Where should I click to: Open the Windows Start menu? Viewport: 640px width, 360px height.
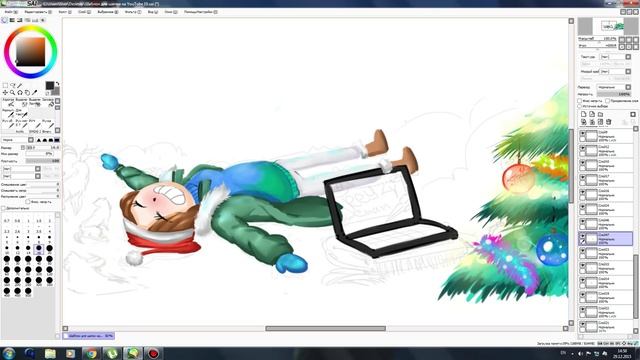[x=9, y=353]
